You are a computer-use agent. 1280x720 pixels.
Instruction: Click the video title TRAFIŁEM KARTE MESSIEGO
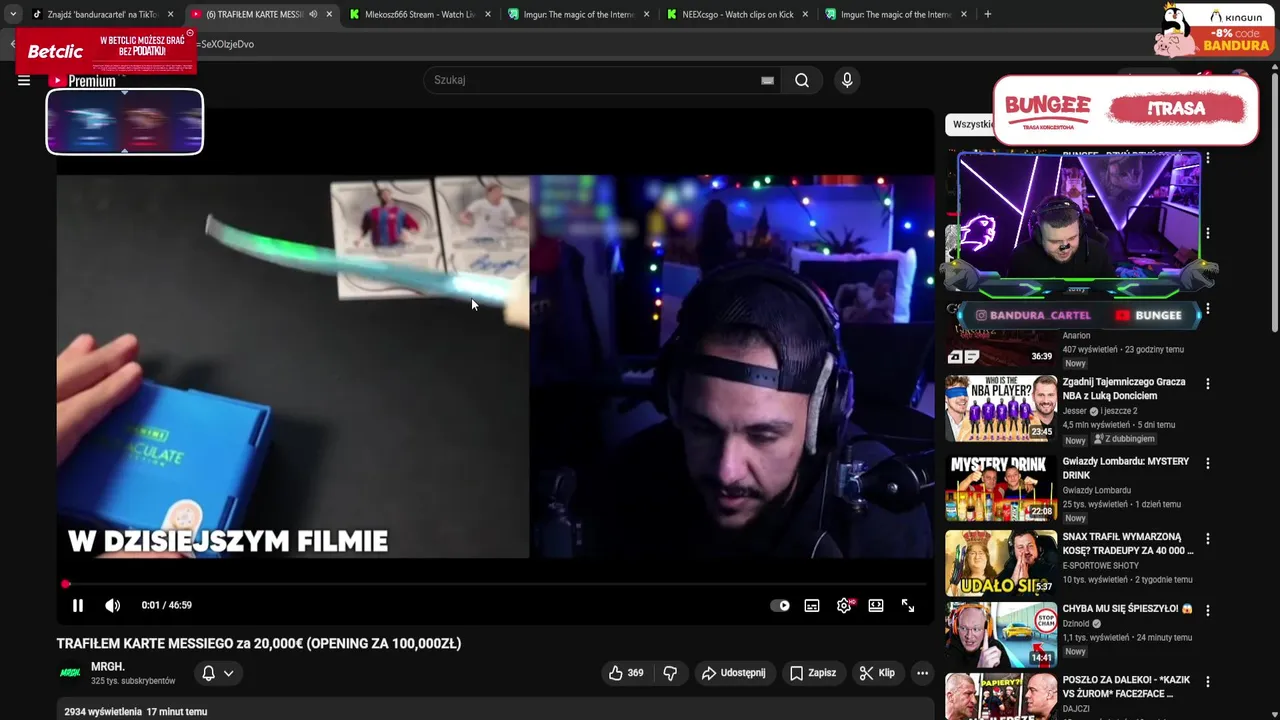(259, 643)
